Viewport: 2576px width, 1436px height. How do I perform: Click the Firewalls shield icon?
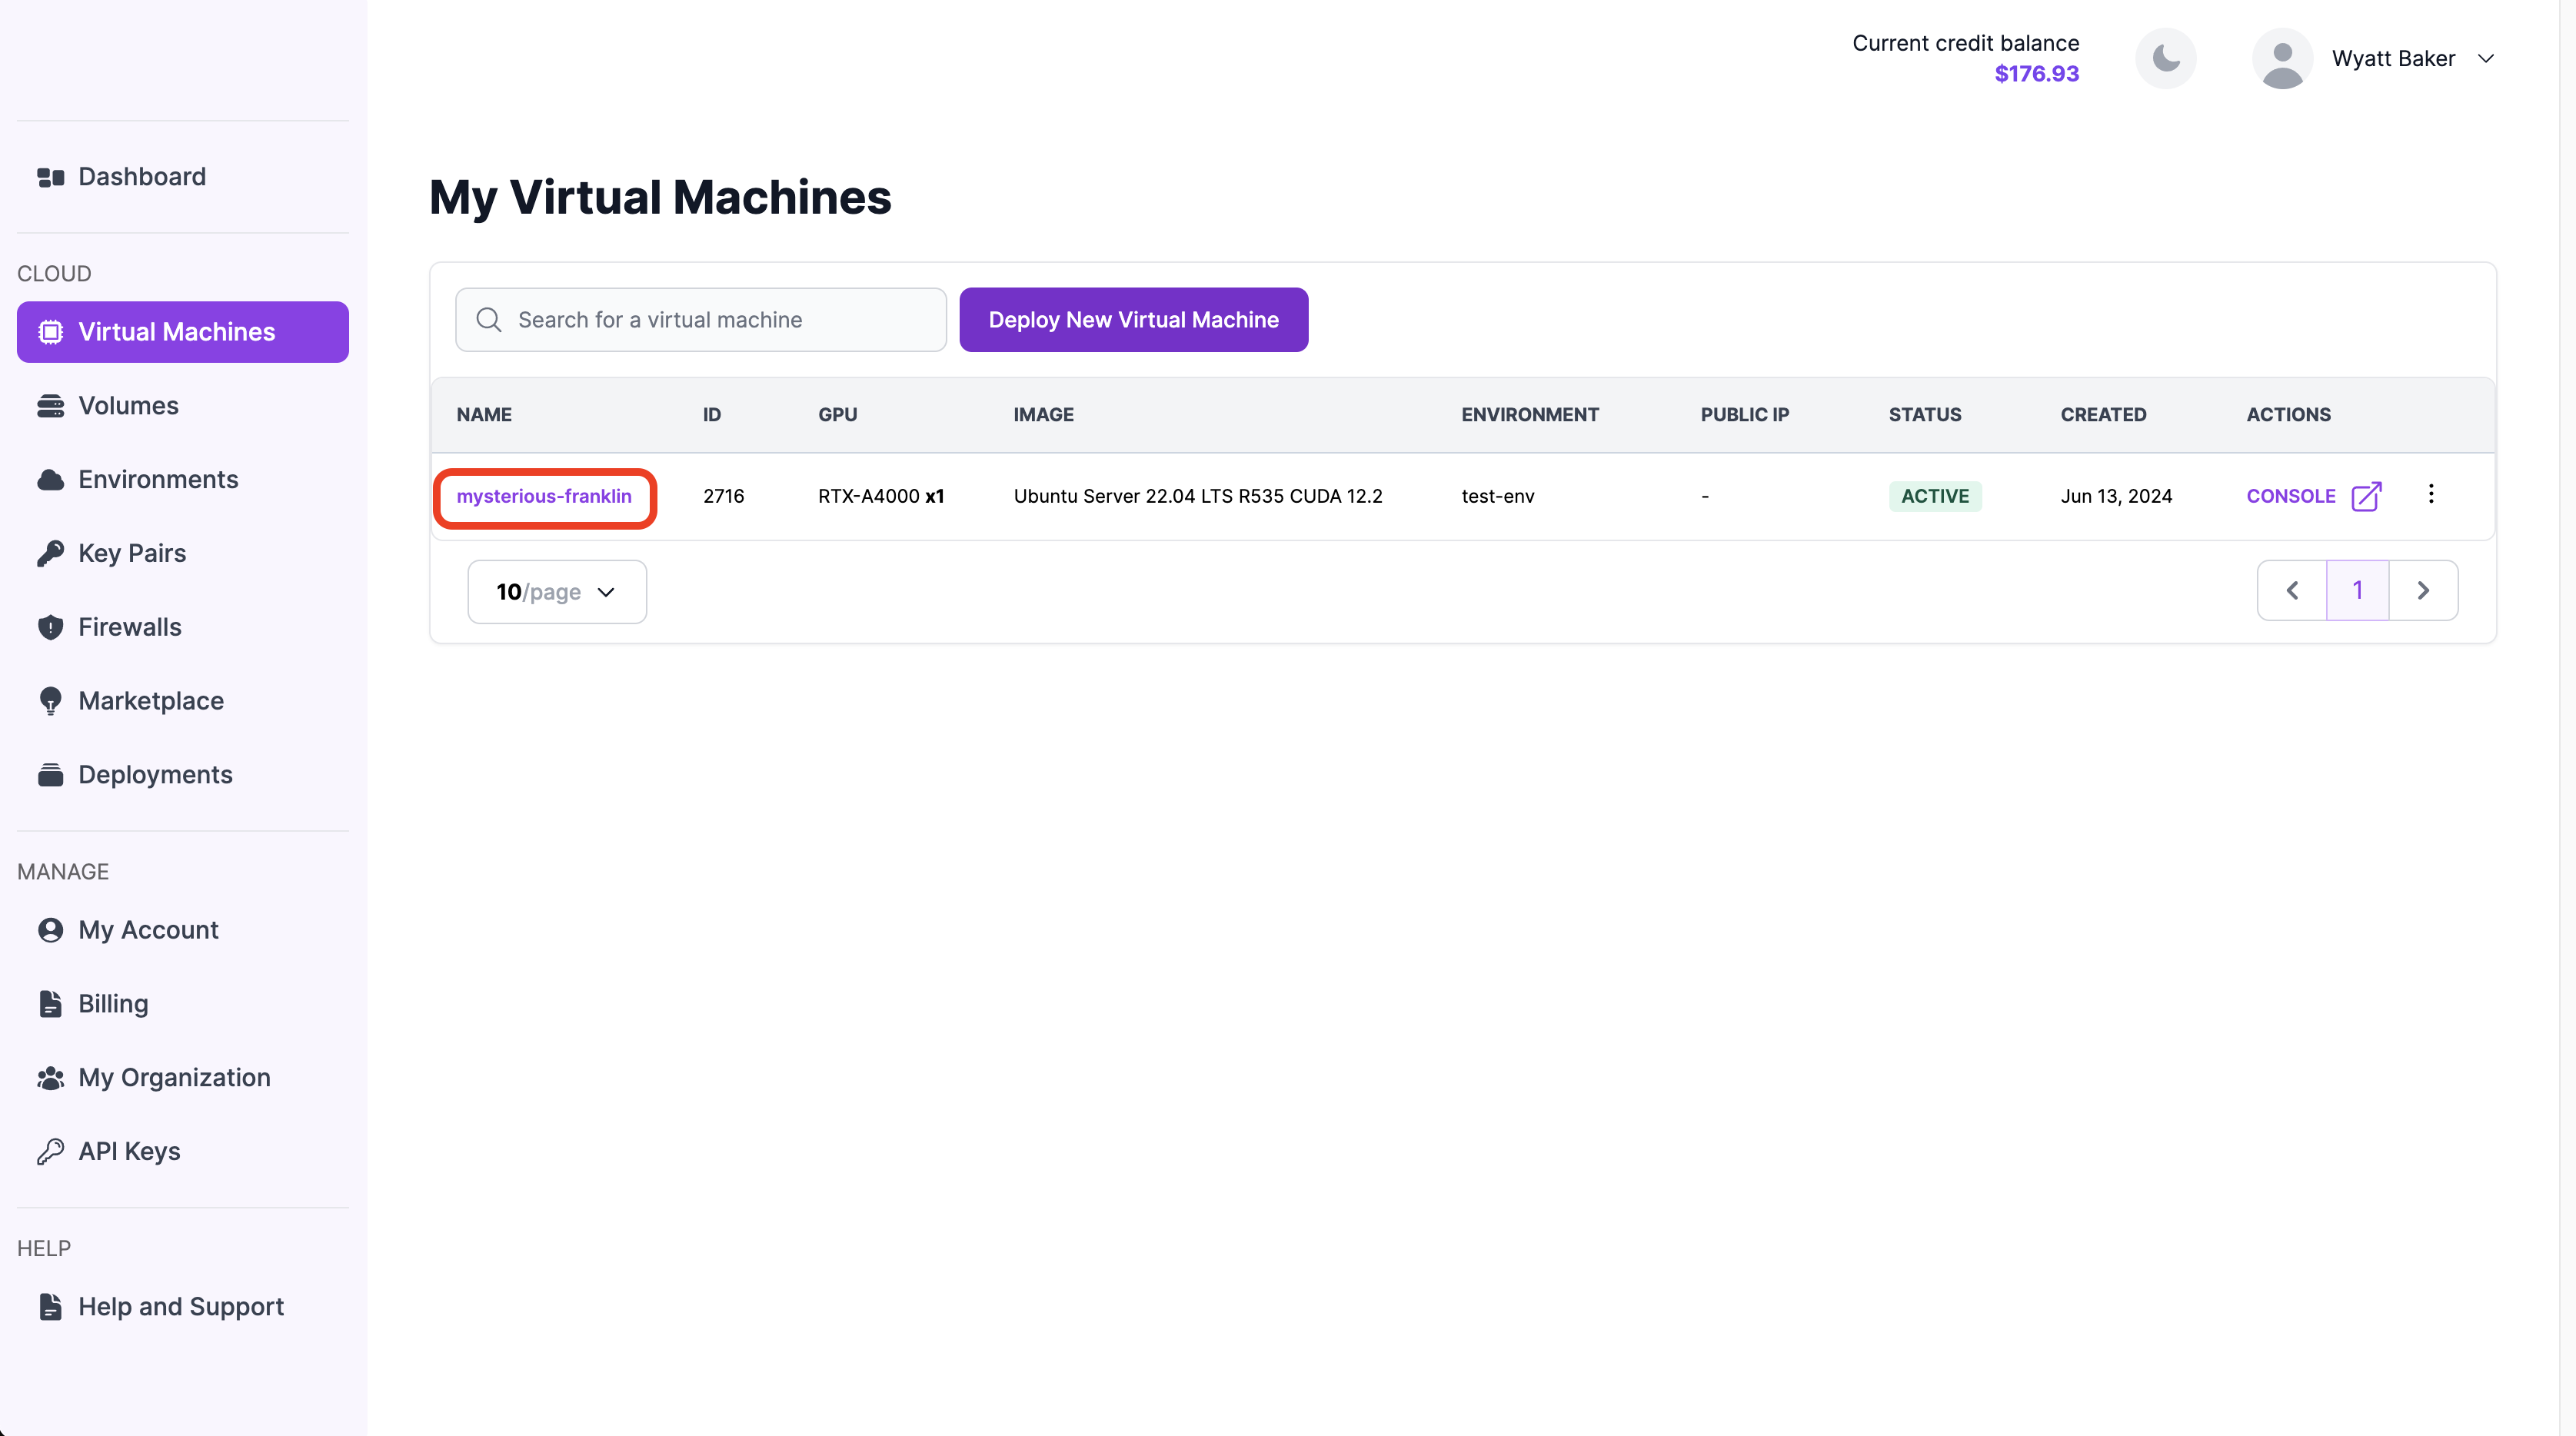(50, 628)
